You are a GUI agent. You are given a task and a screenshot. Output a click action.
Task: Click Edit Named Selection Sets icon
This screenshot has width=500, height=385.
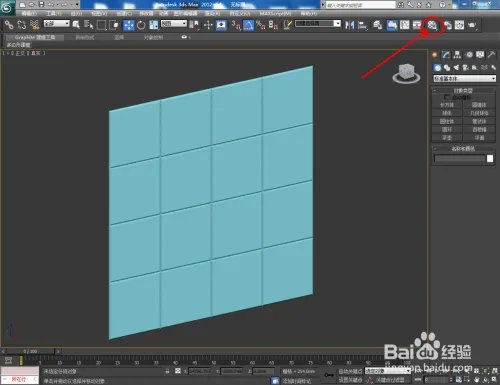pyautogui.click(x=288, y=25)
